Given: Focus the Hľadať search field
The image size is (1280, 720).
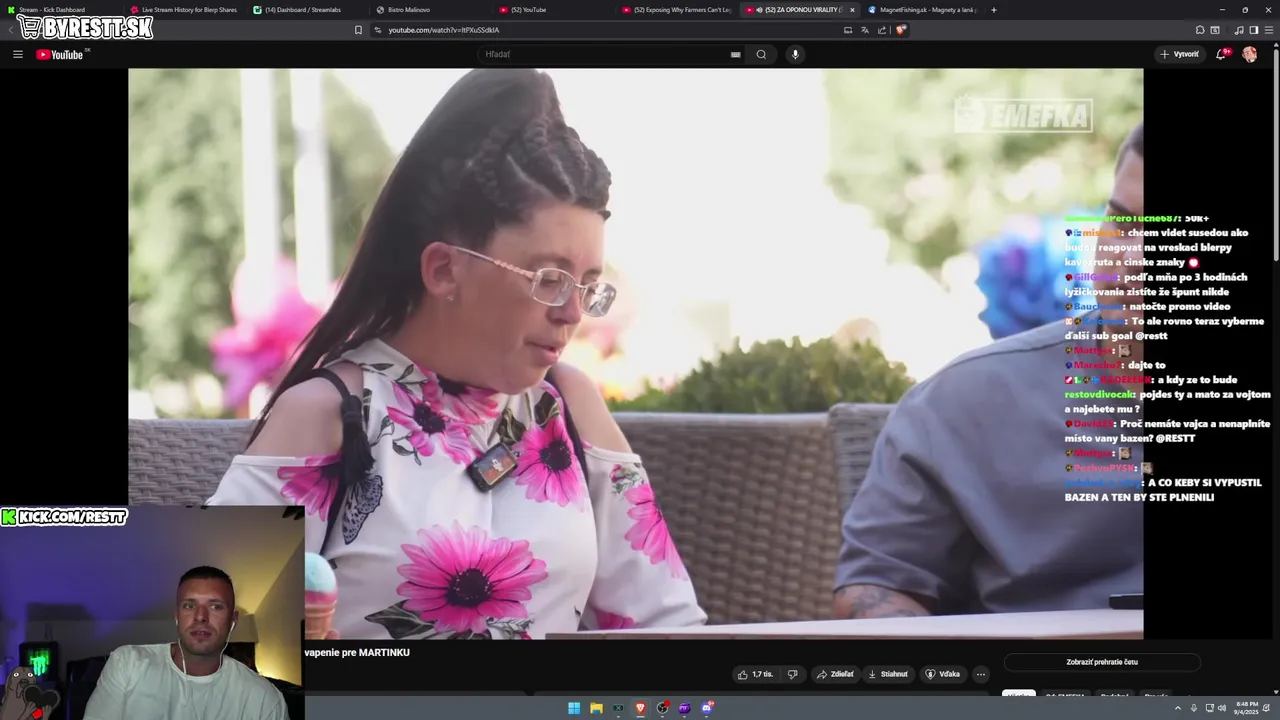Looking at the screenshot, I should point(612,54).
